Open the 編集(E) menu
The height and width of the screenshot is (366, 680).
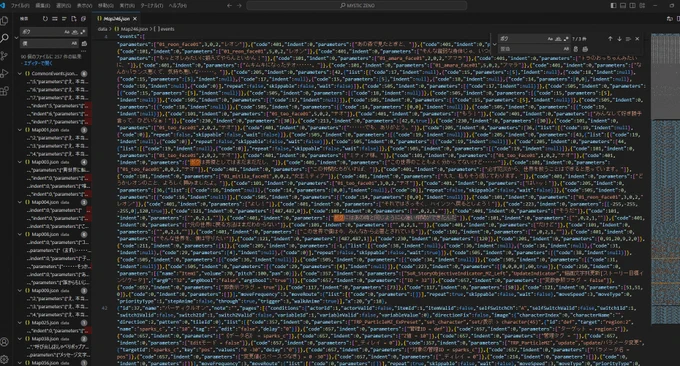click(42, 6)
